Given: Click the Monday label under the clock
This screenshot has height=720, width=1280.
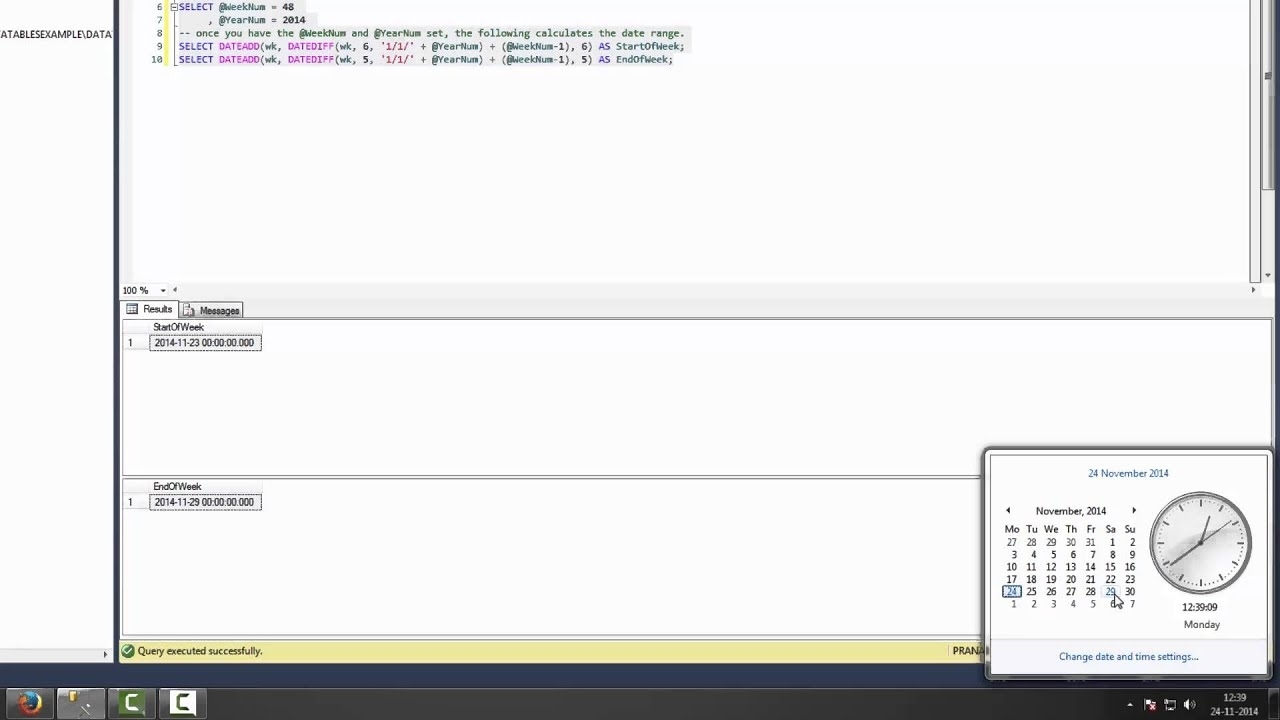Looking at the screenshot, I should pyautogui.click(x=1201, y=625).
